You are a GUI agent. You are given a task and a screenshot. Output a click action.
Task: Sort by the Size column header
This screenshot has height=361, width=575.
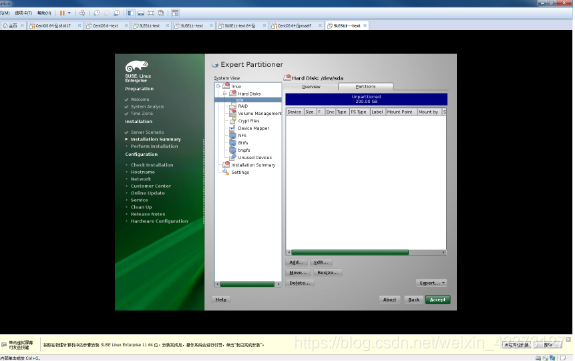tap(310, 112)
